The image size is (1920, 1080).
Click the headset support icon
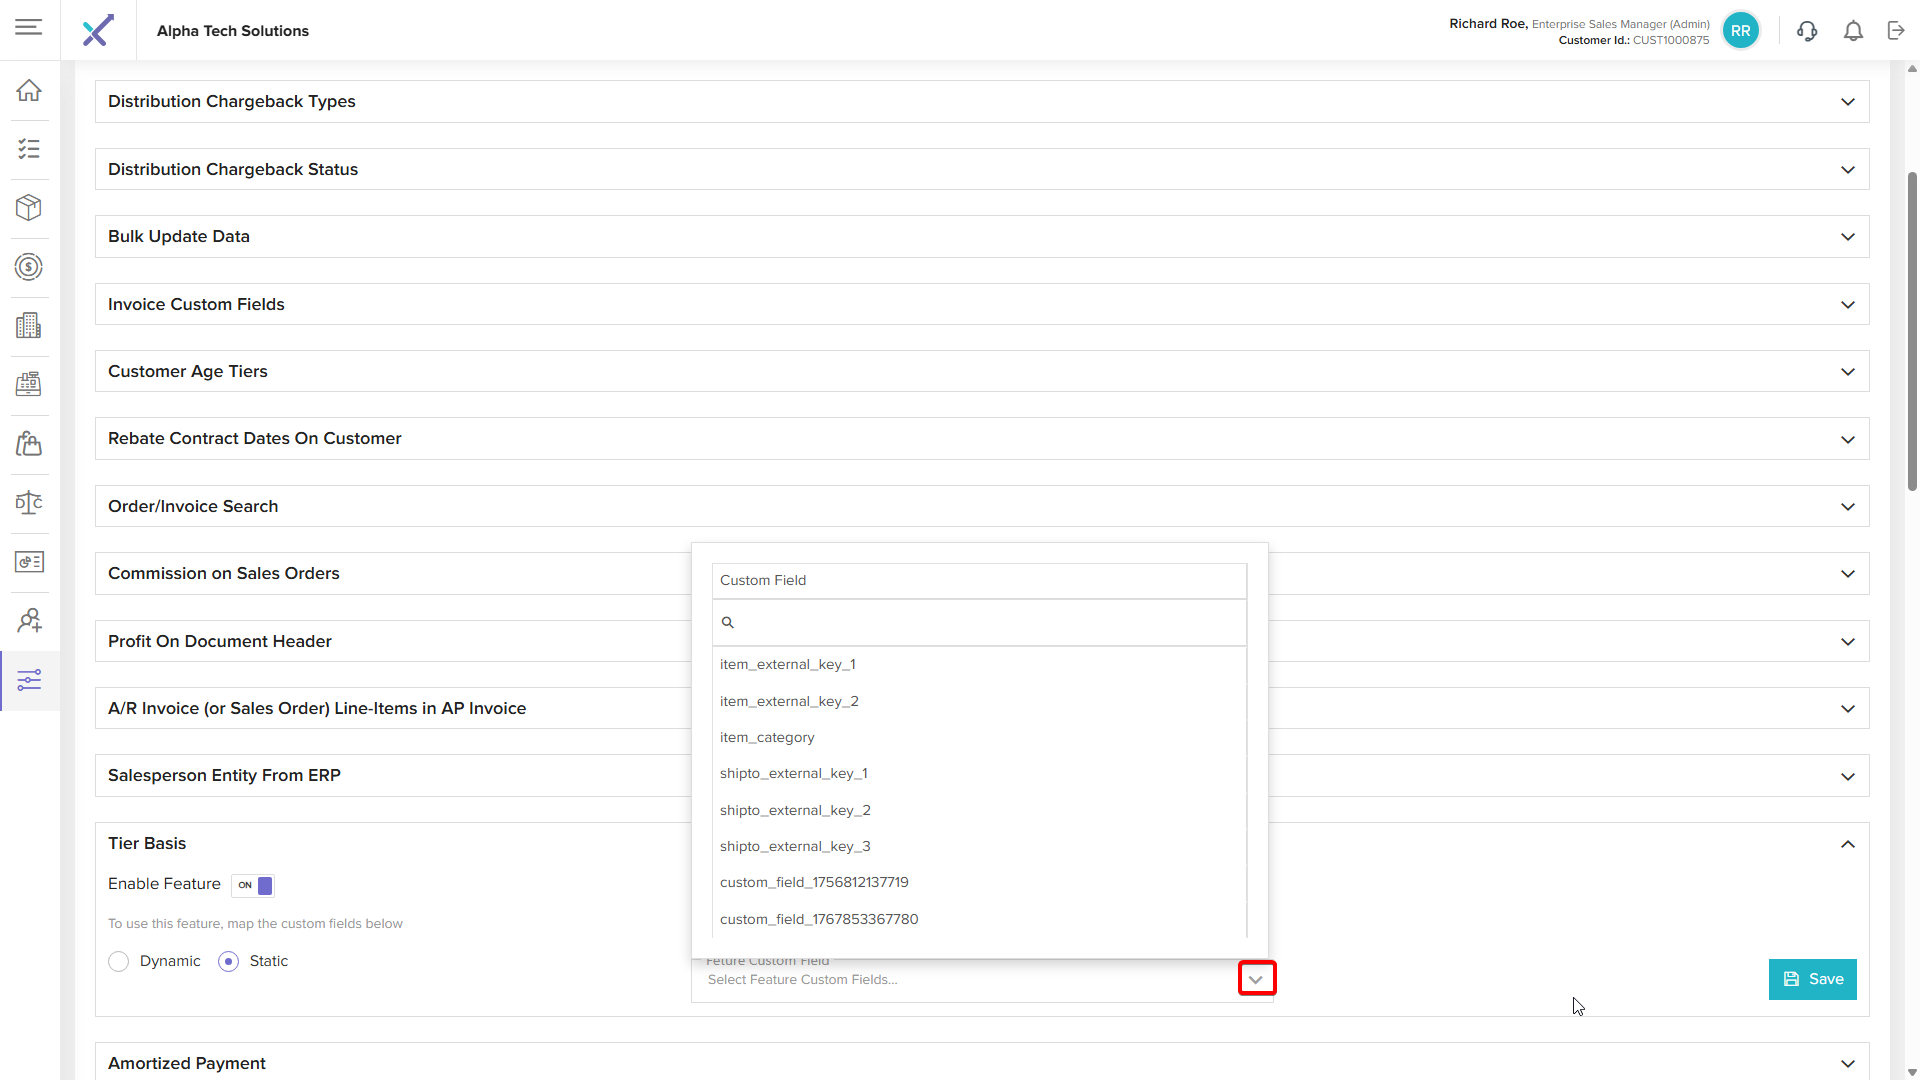click(x=1806, y=31)
